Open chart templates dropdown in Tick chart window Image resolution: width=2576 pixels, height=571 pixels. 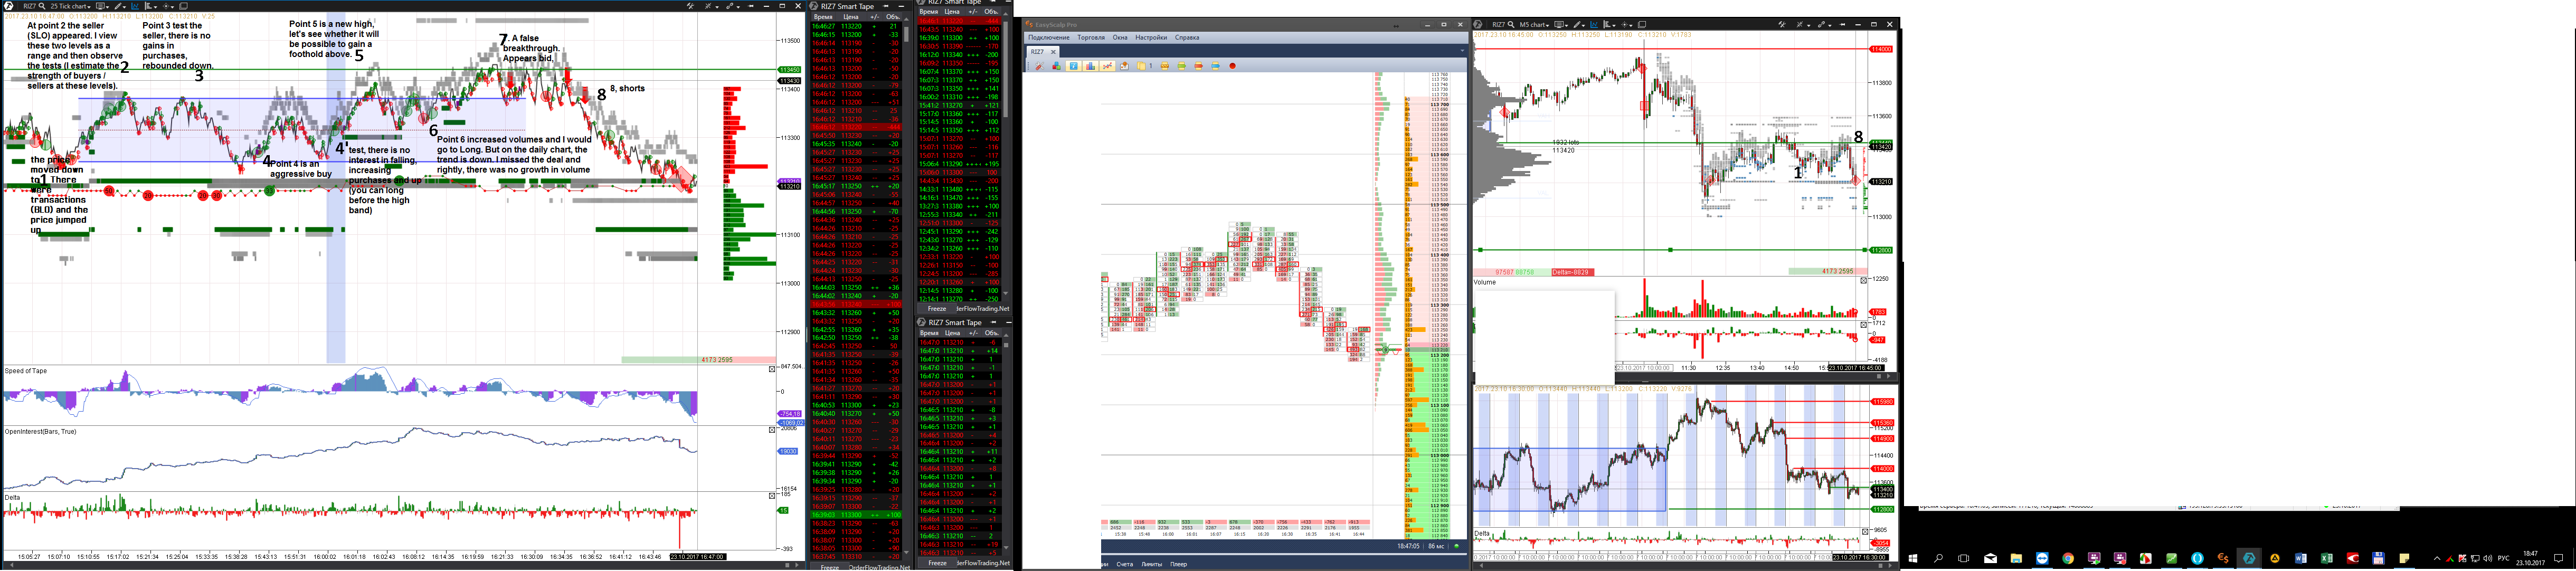[x=102, y=6]
